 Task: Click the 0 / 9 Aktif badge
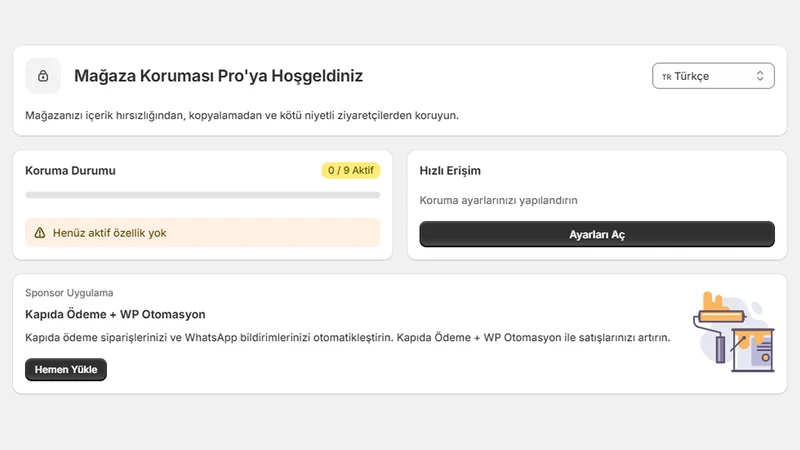tap(351, 170)
